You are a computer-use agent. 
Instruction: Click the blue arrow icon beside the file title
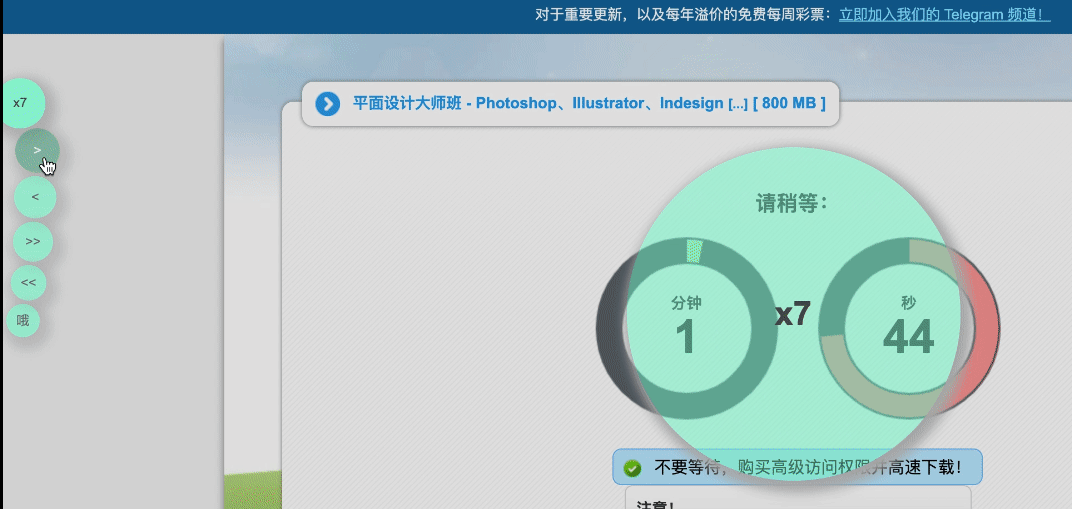[327, 104]
